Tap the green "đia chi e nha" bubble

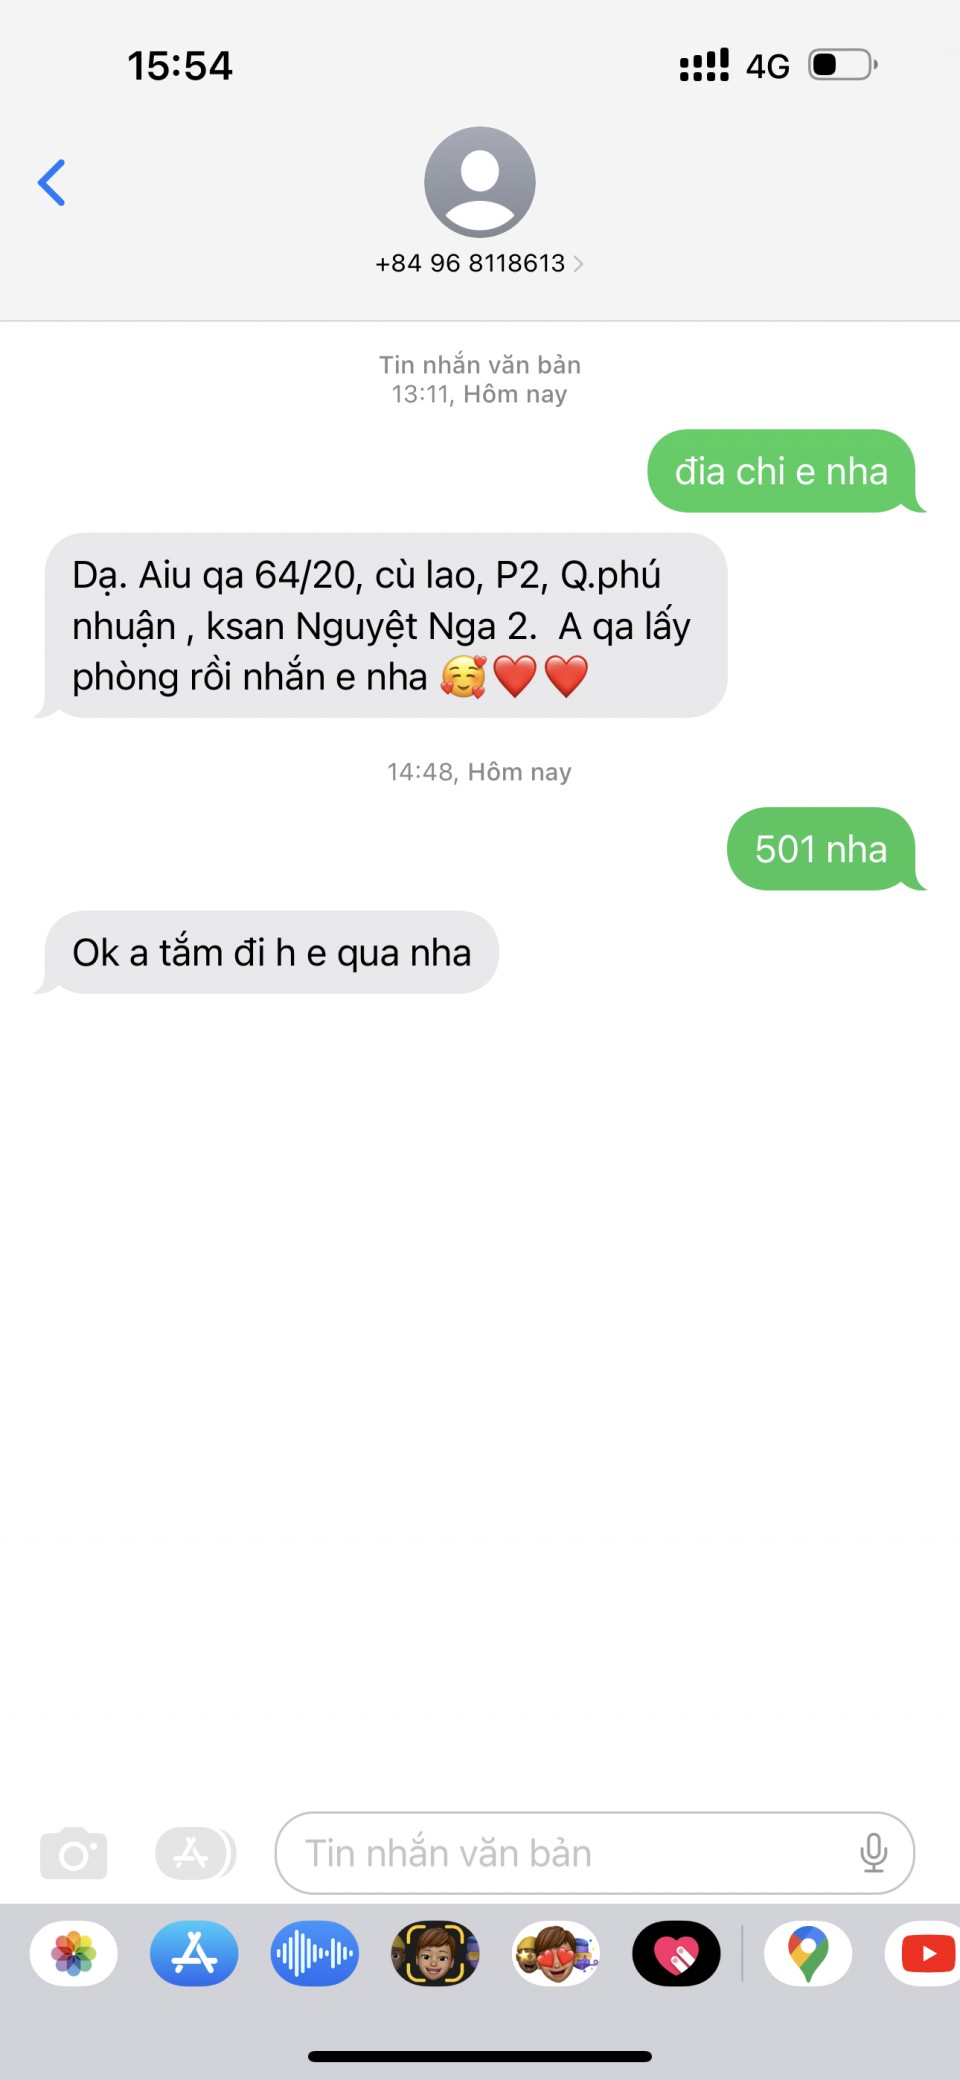pyautogui.click(x=782, y=471)
